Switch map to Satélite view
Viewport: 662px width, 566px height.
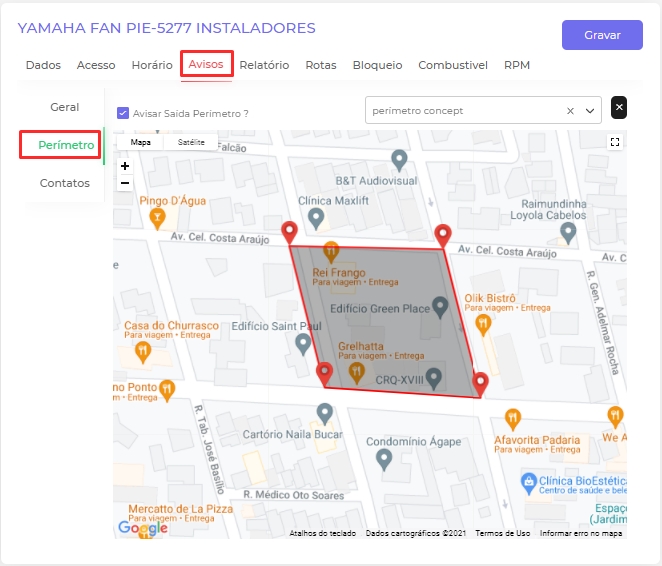[191, 142]
